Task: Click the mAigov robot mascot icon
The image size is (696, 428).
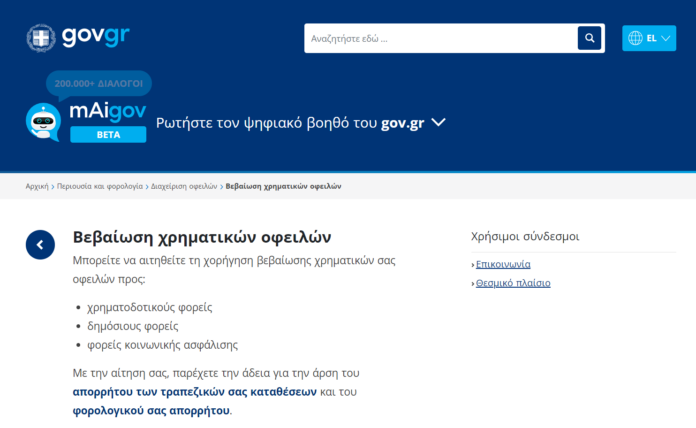Action: pos(43,122)
